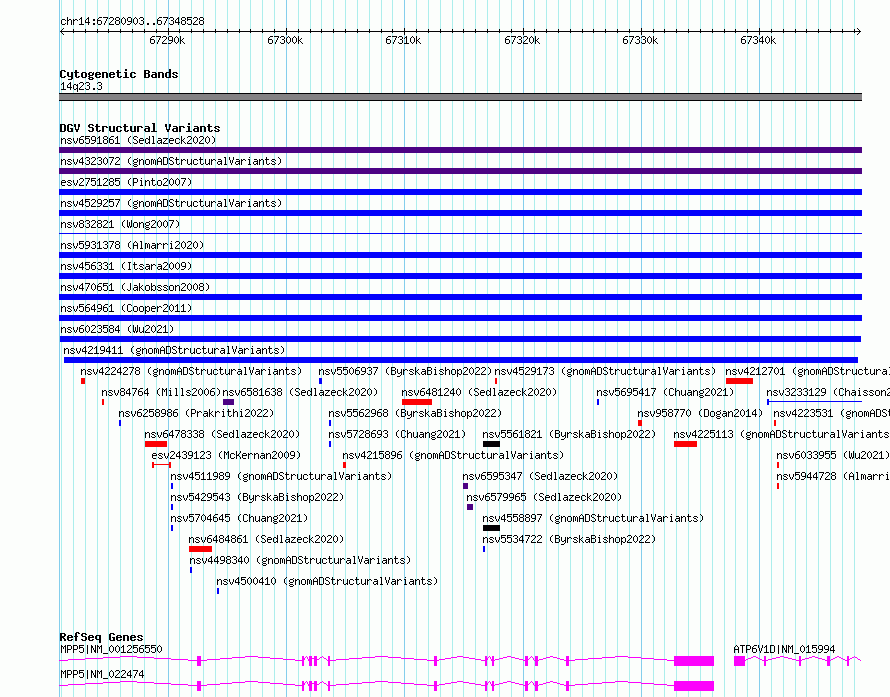Viewport: 890px width, 697px height.
Task: Select nsv5931378 (Almarri2020) label
Action: tap(132, 245)
